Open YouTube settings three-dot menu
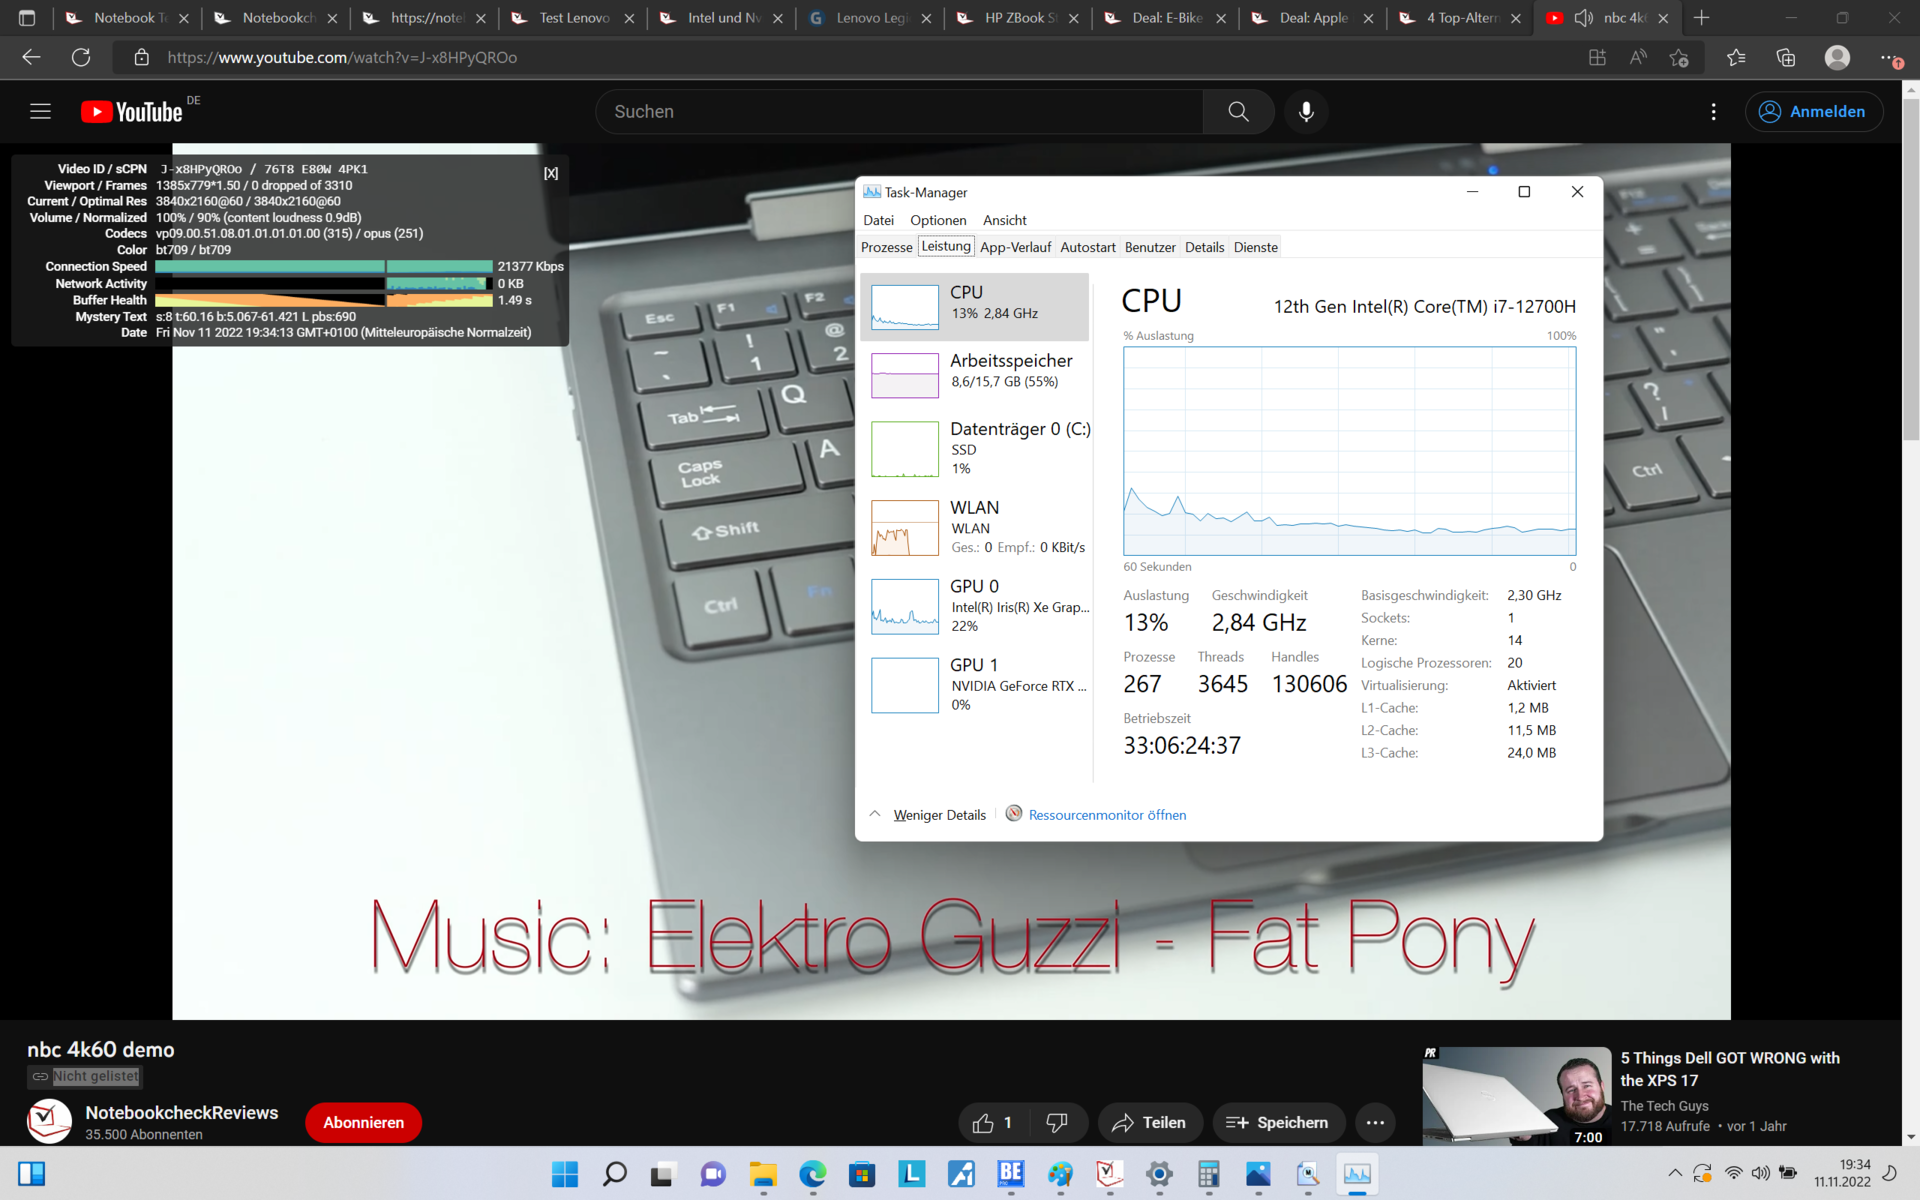 (x=1713, y=112)
